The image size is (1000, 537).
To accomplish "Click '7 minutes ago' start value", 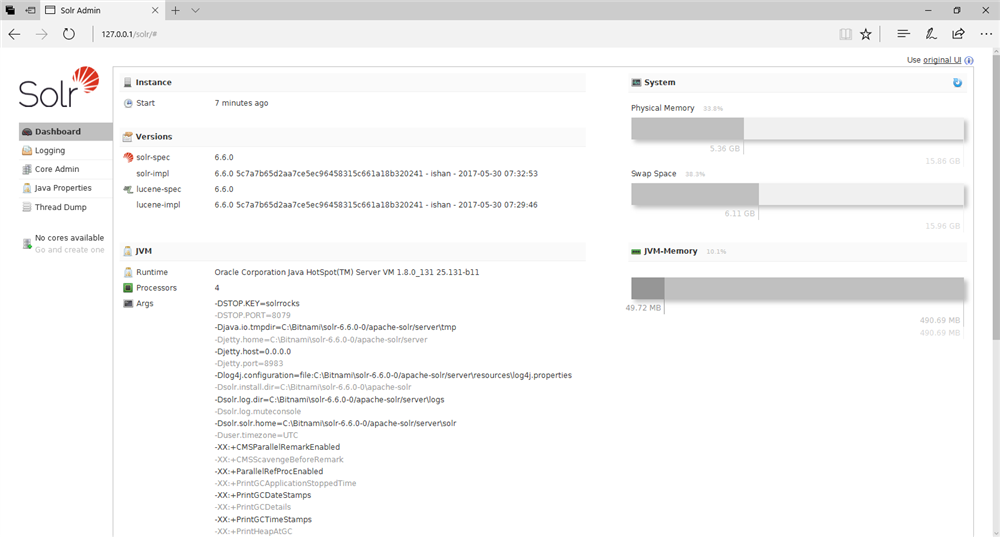I will (x=241, y=103).
